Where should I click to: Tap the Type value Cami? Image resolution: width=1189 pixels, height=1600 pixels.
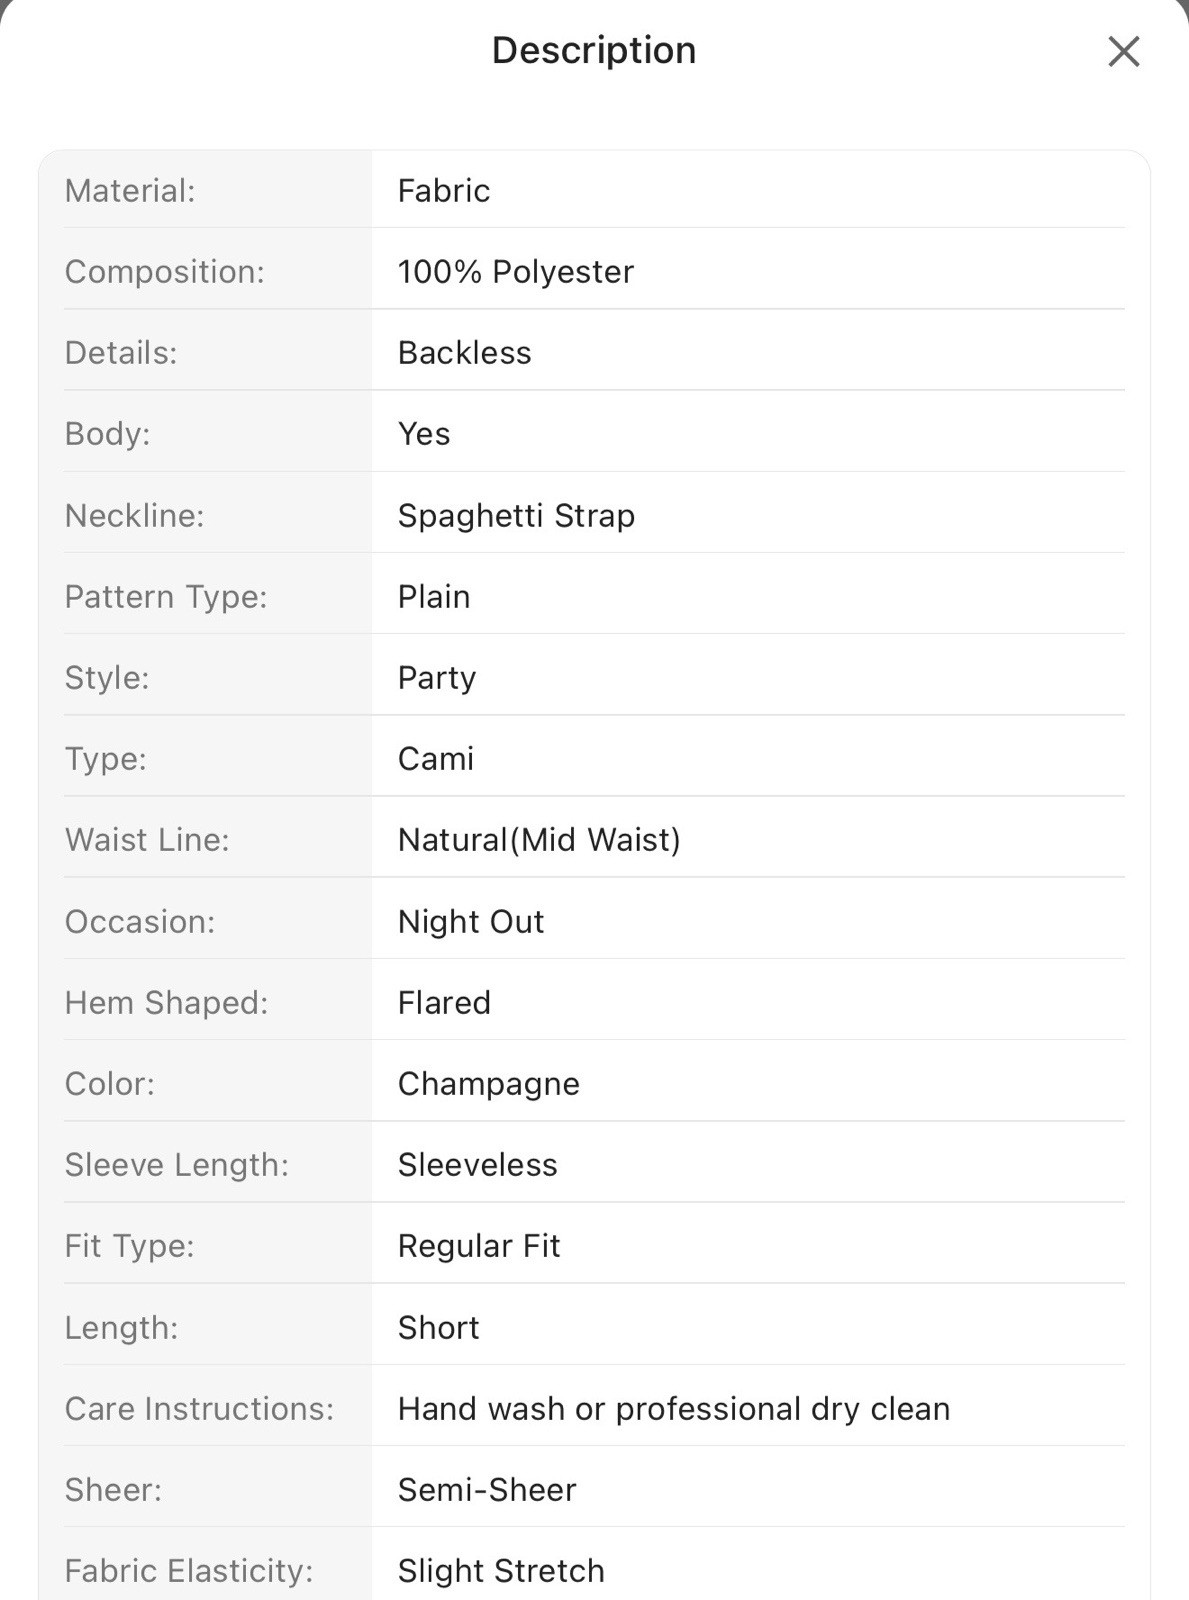coord(436,758)
